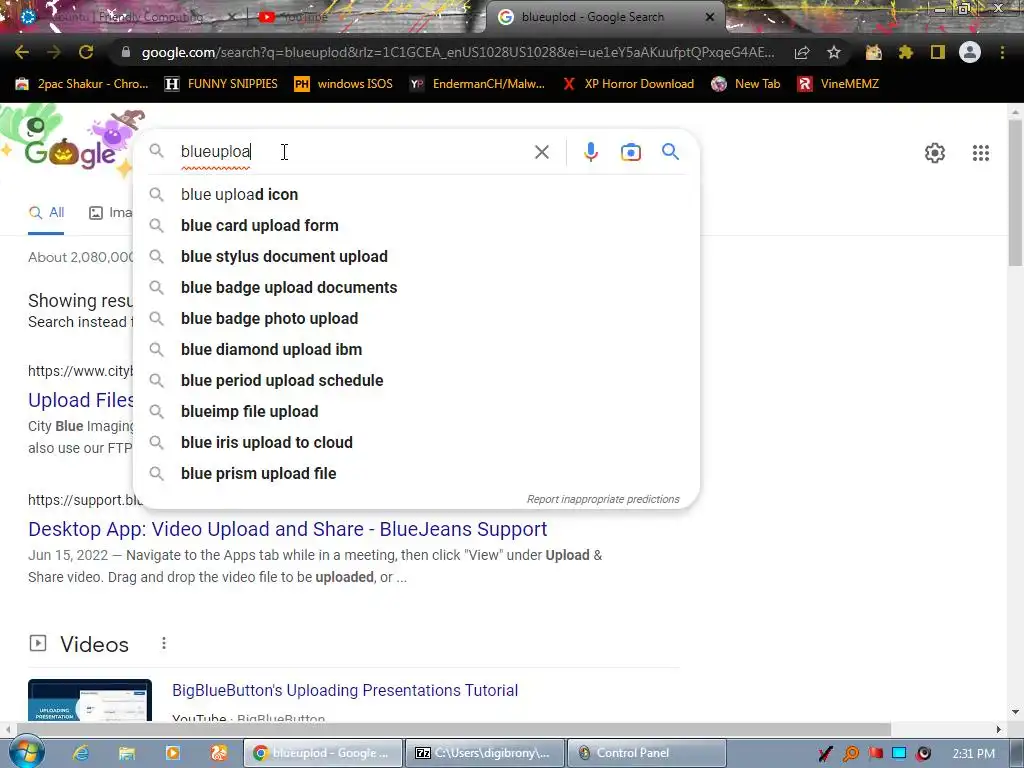Image resolution: width=1024 pixels, height=768 pixels.
Task: Choose suggestion blue badge photo upload
Action: click(416, 319)
